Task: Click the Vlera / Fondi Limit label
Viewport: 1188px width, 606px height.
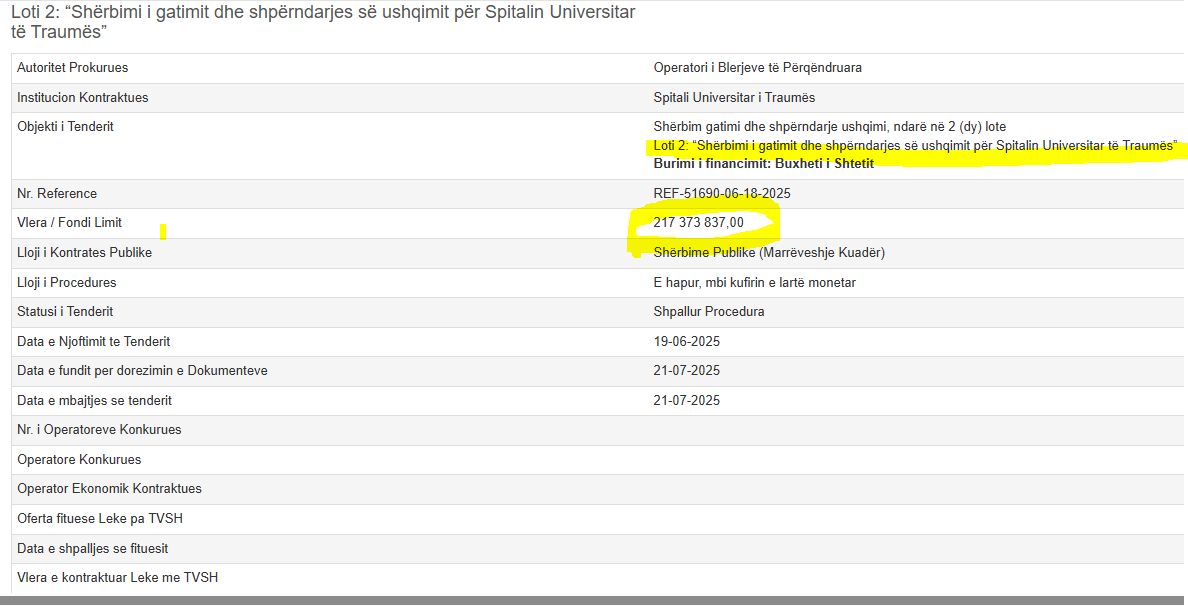Action: click(69, 223)
